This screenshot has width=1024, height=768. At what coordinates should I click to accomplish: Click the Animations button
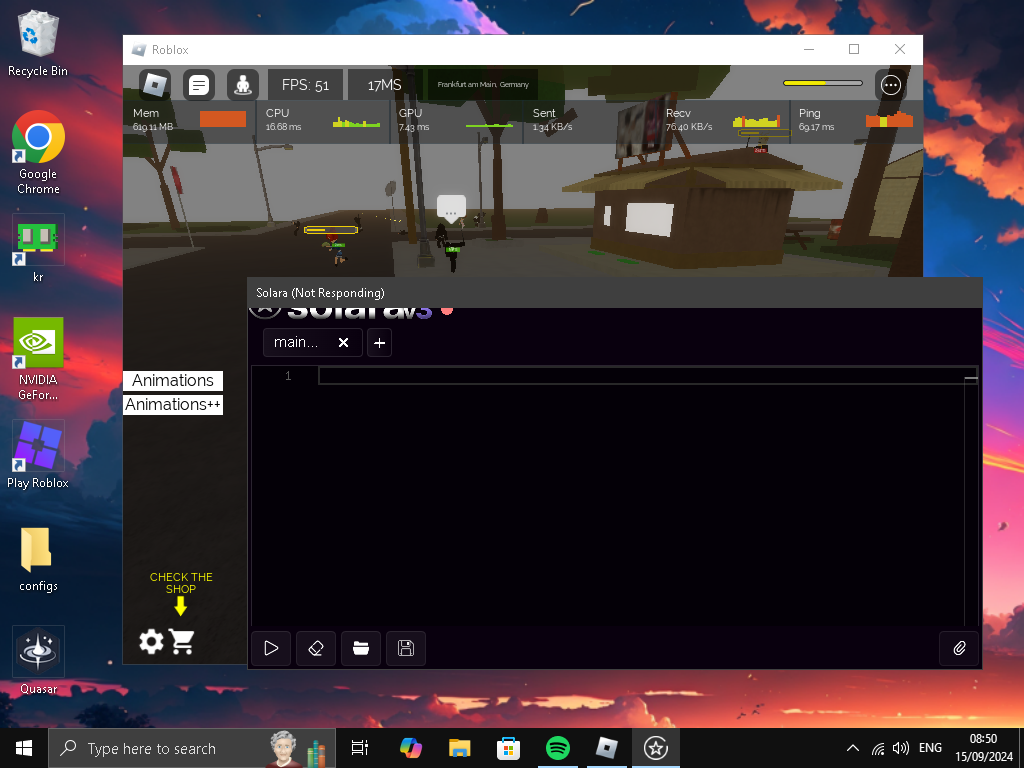click(x=173, y=381)
